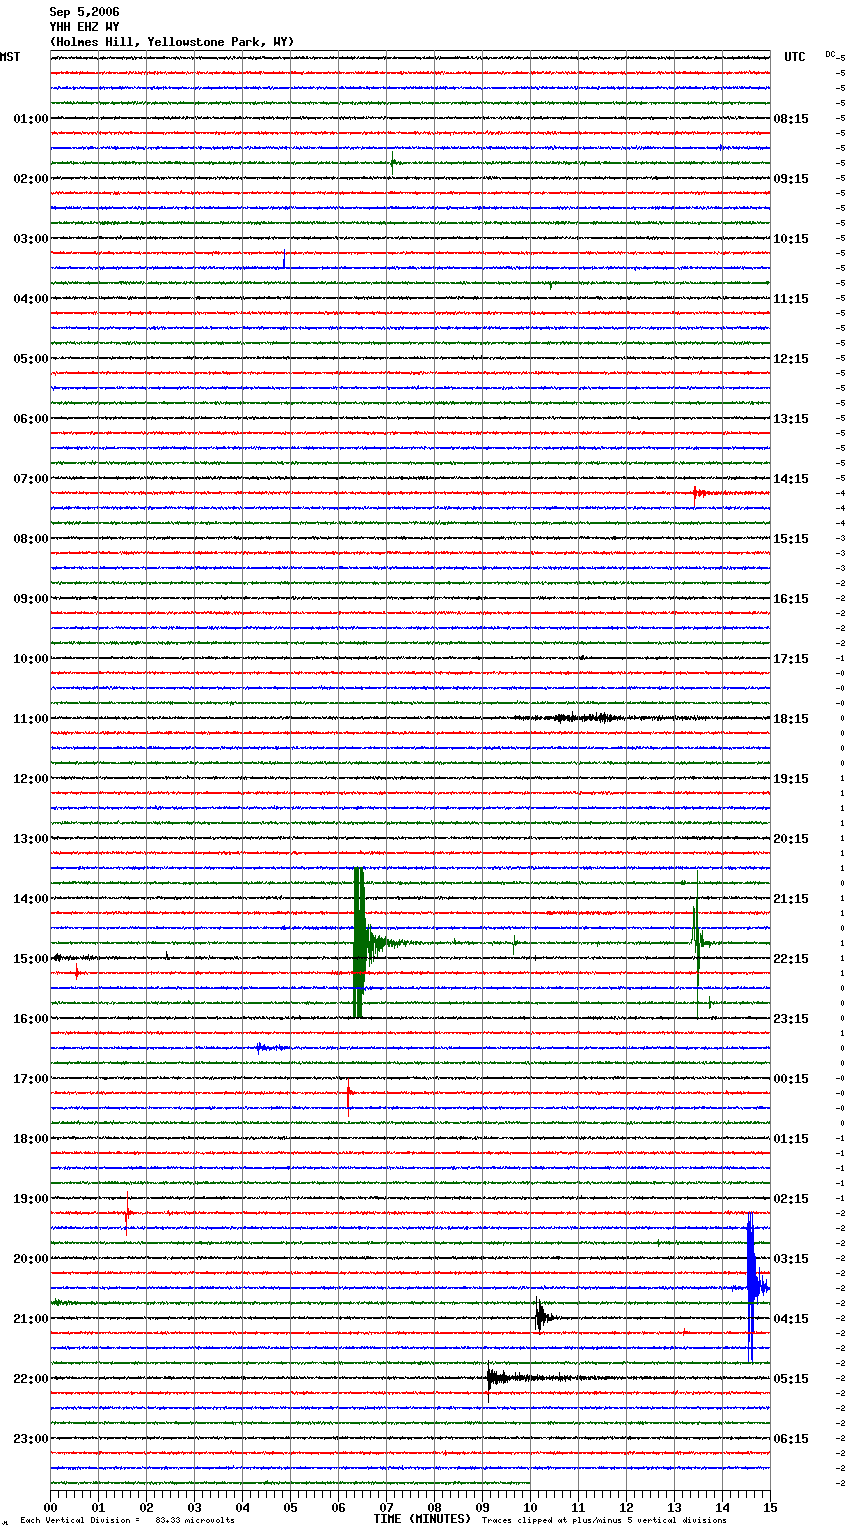
Task: Click the "Each Vertical Division = 83.33 microvolts" note
Action: pos(127,1520)
